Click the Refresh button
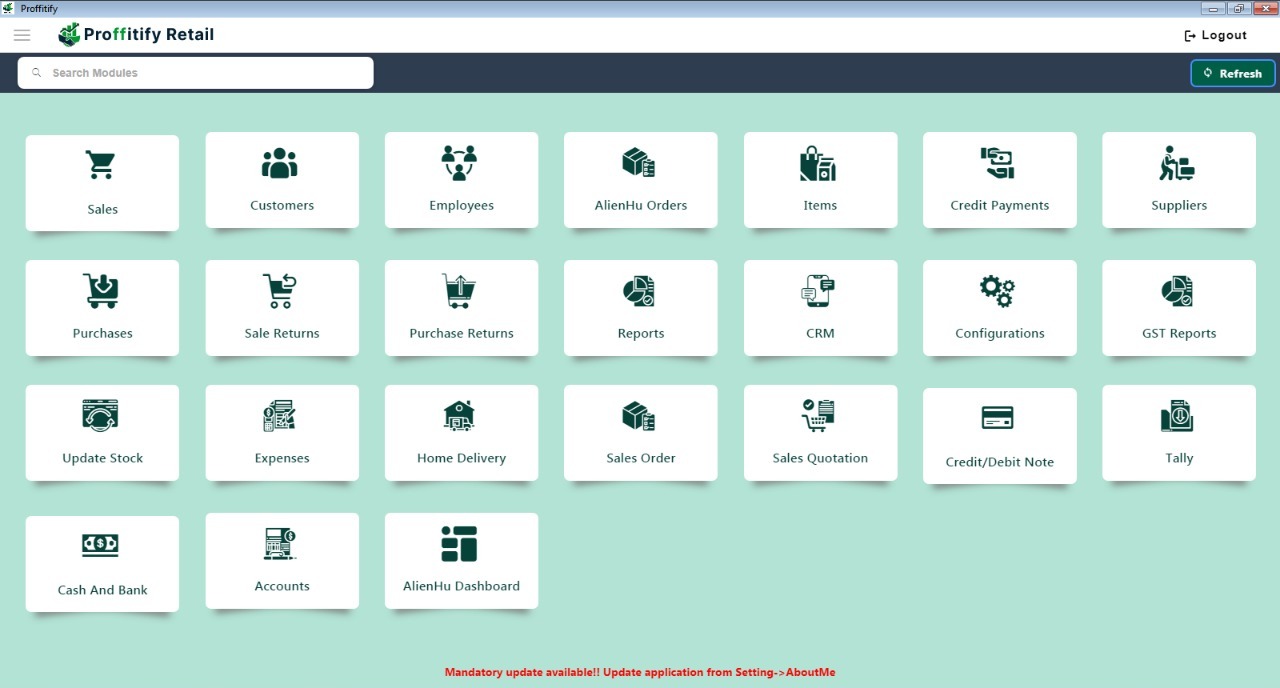Screen dimensions: 1280x688 click(1233, 73)
